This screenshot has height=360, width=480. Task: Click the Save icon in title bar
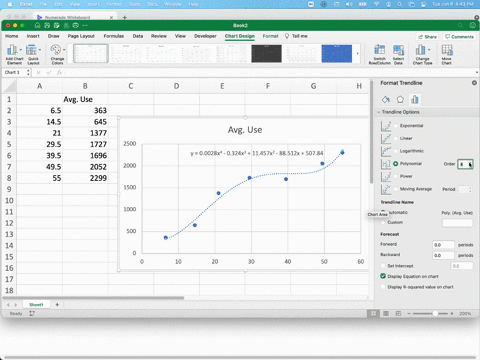click(47, 25)
